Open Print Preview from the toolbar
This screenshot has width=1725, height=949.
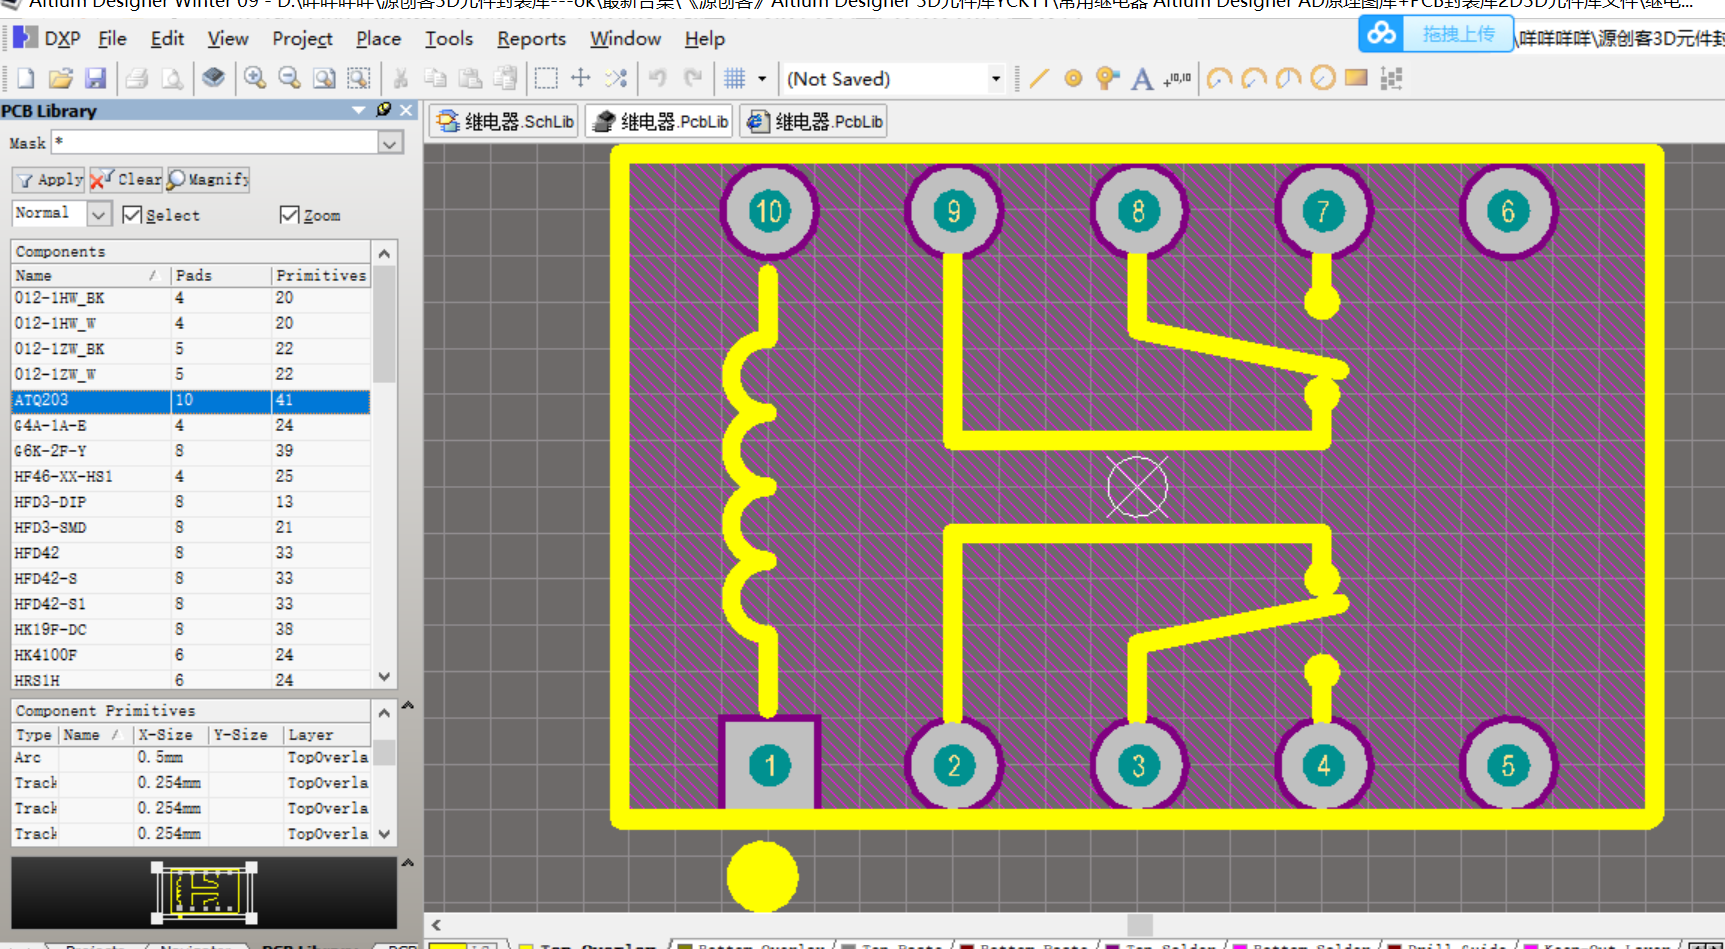(172, 78)
